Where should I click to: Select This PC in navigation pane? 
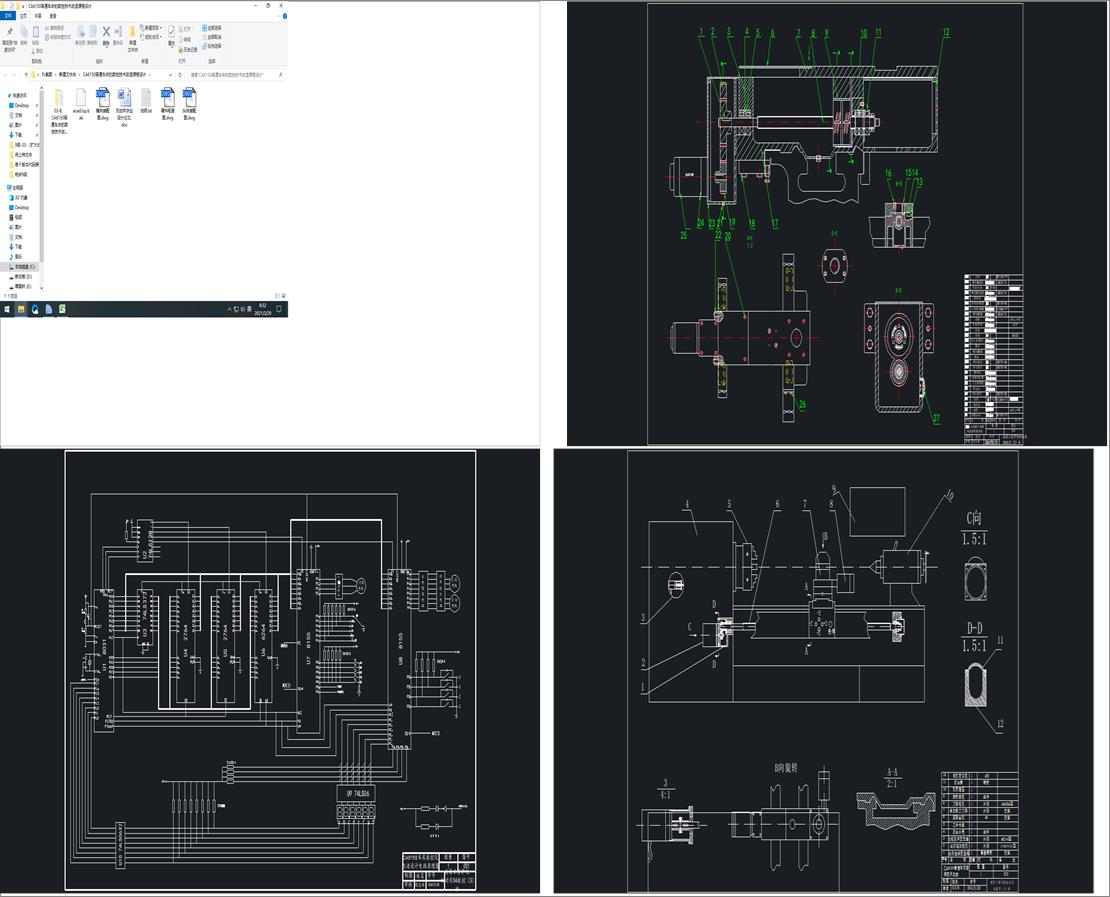click(x=17, y=188)
